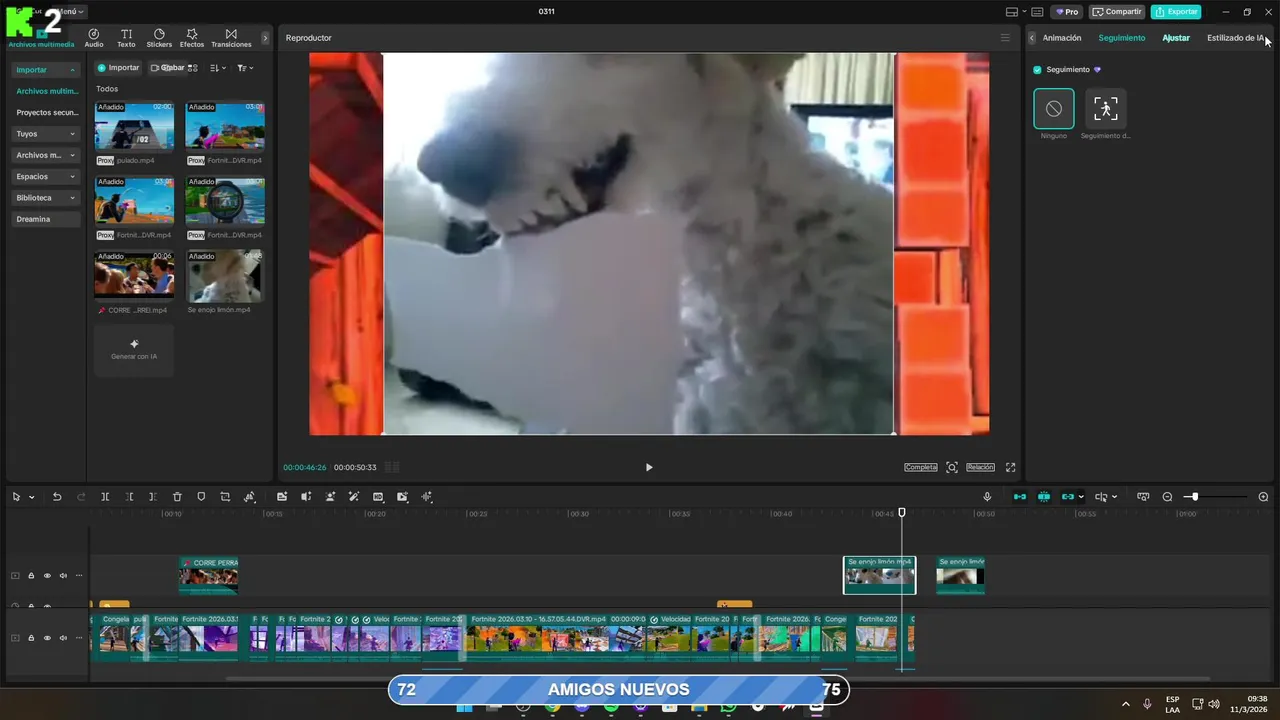Viewport: 1280px width, 720px height.
Task: Toggle lock on the top track
Action: (x=31, y=576)
